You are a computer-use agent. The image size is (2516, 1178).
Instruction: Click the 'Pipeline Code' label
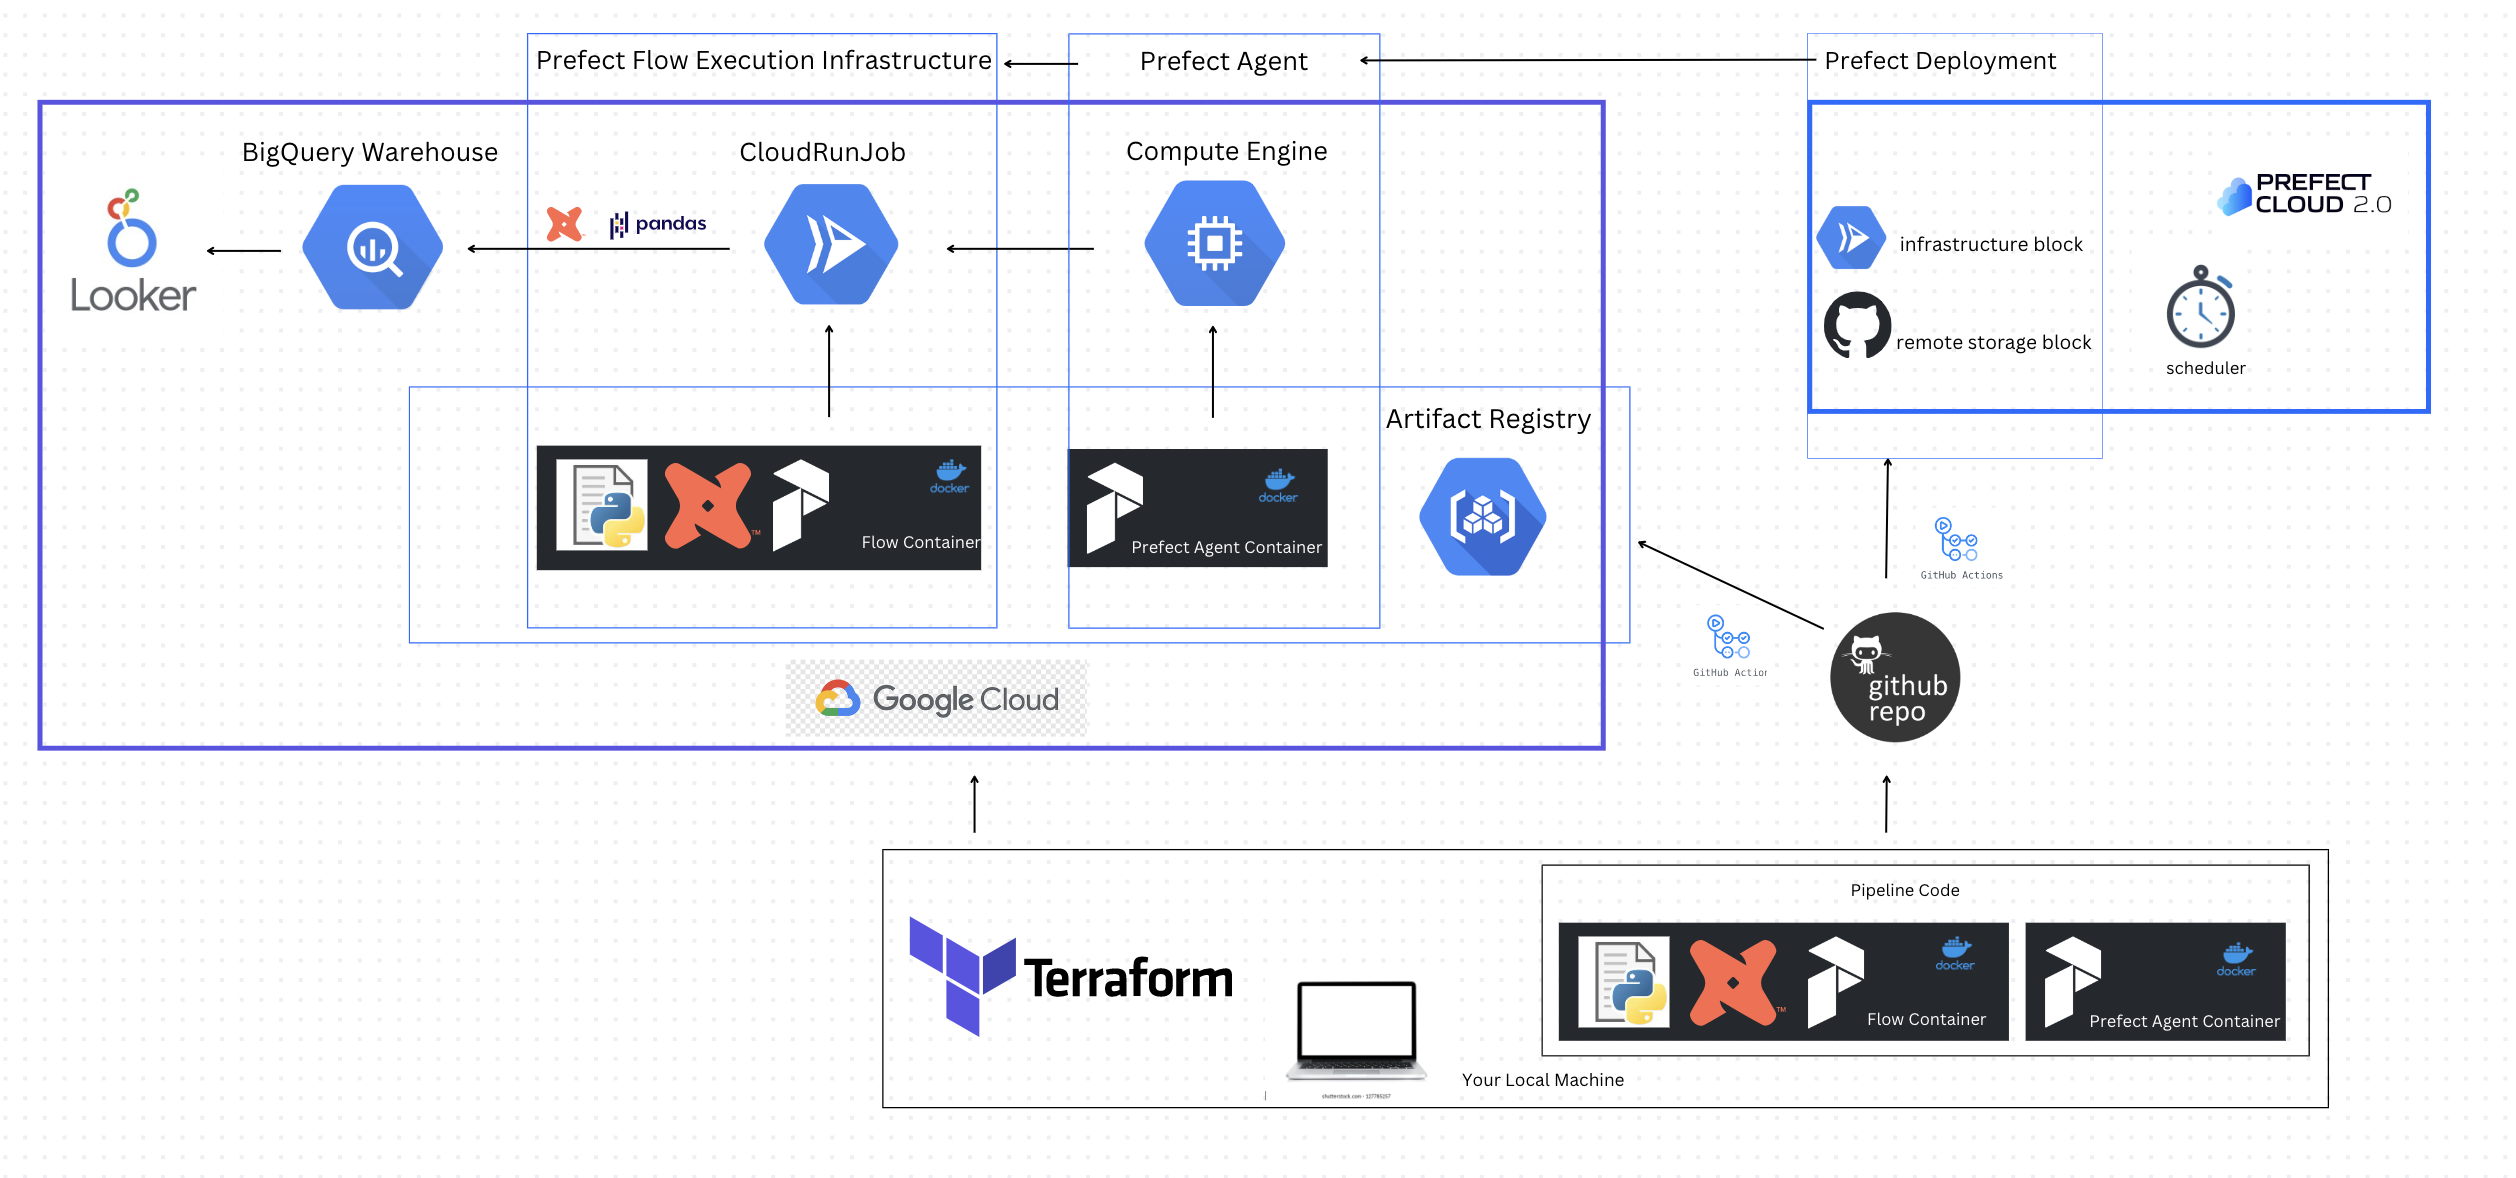1904,890
